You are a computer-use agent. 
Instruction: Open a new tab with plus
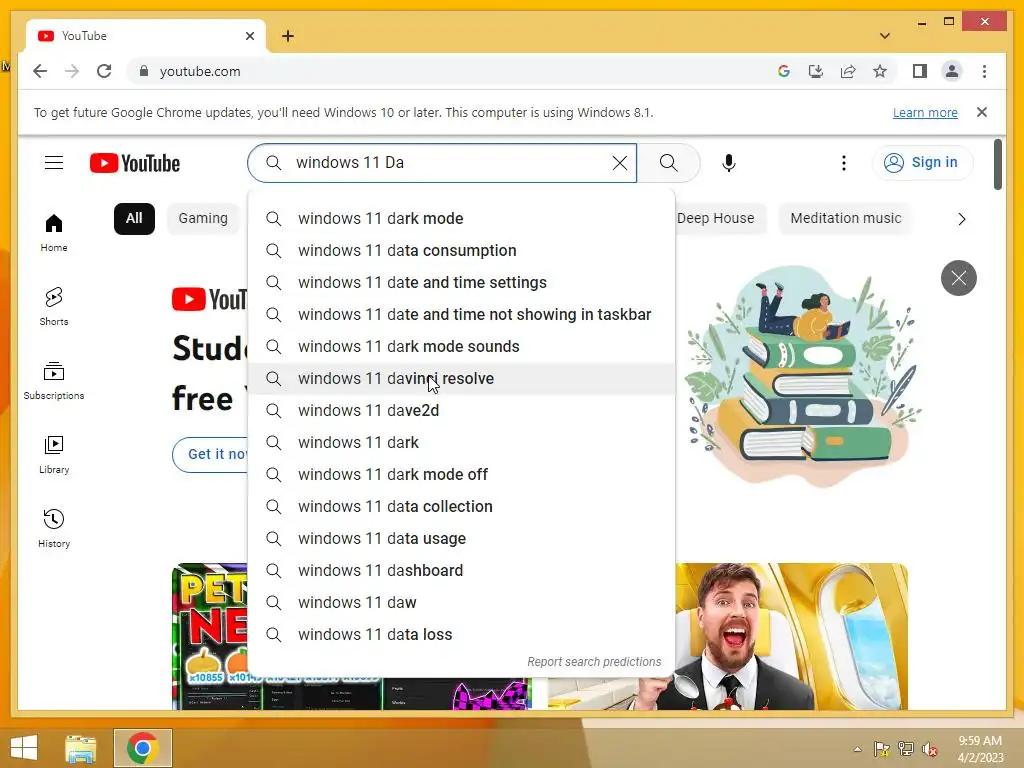tap(288, 36)
